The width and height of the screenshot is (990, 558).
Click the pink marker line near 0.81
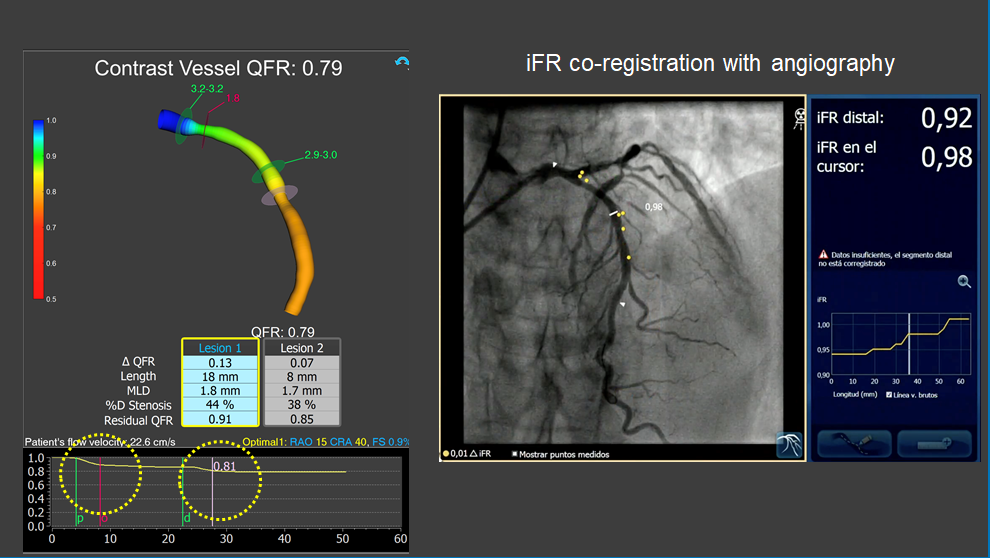coord(213,495)
